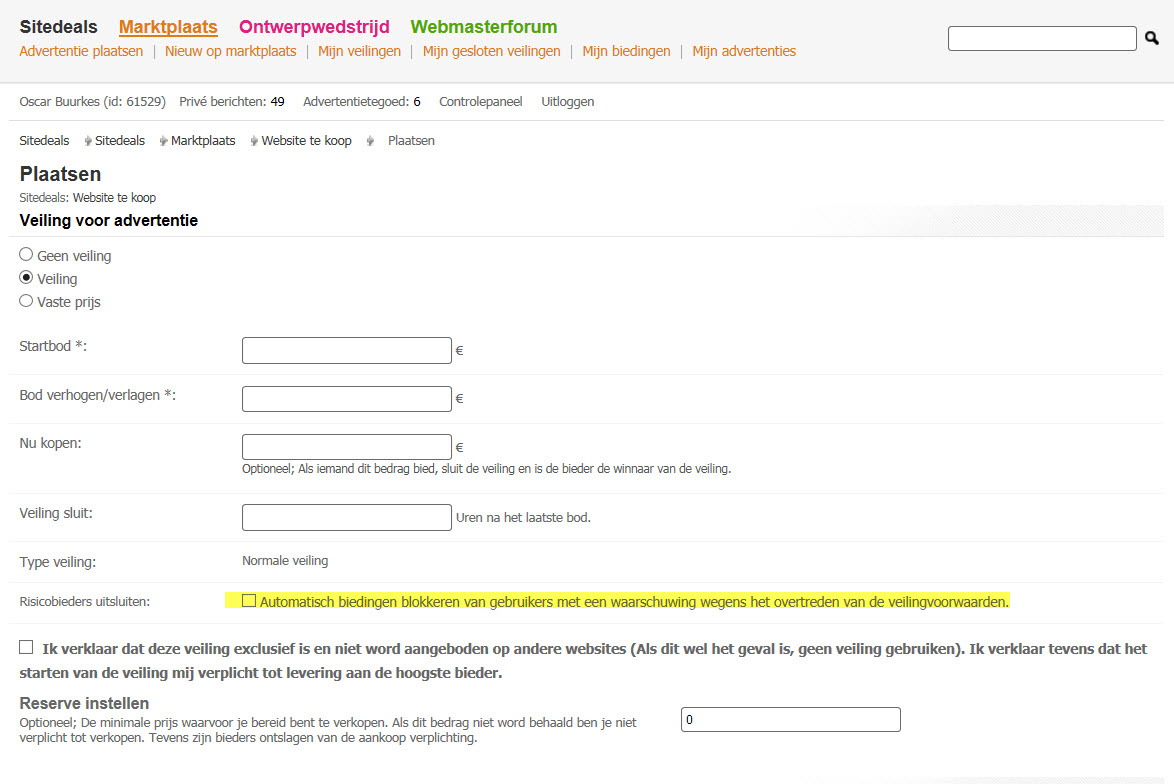
Task: Click Uitloggen to log out
Action: click(568, 101)
